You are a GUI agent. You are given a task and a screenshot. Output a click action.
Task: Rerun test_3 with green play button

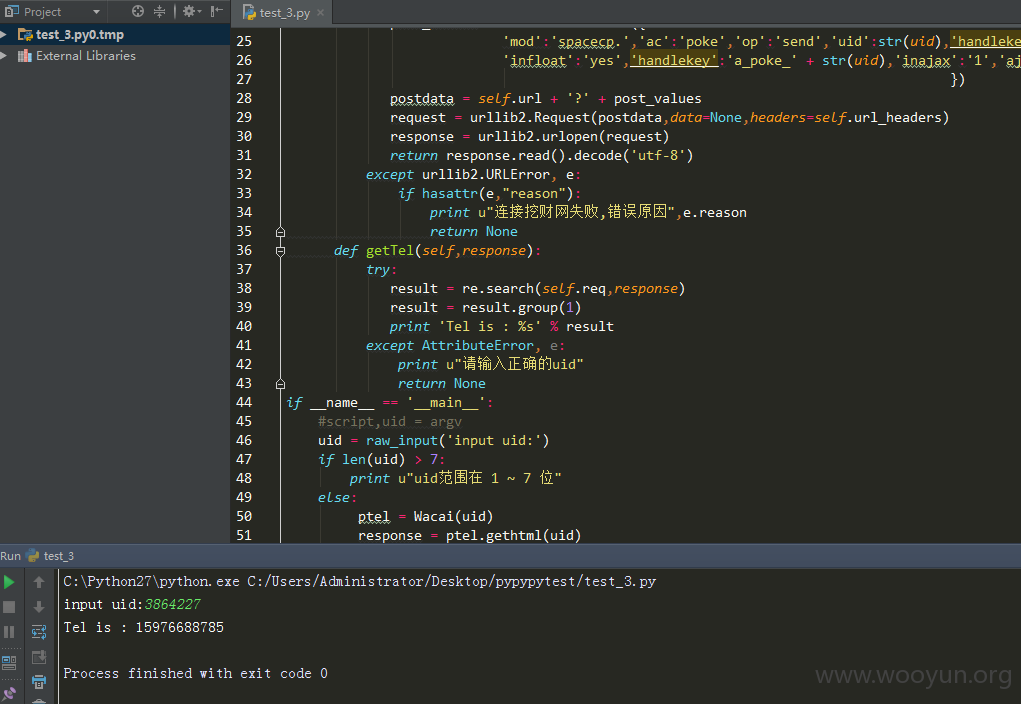pos(9,582)
